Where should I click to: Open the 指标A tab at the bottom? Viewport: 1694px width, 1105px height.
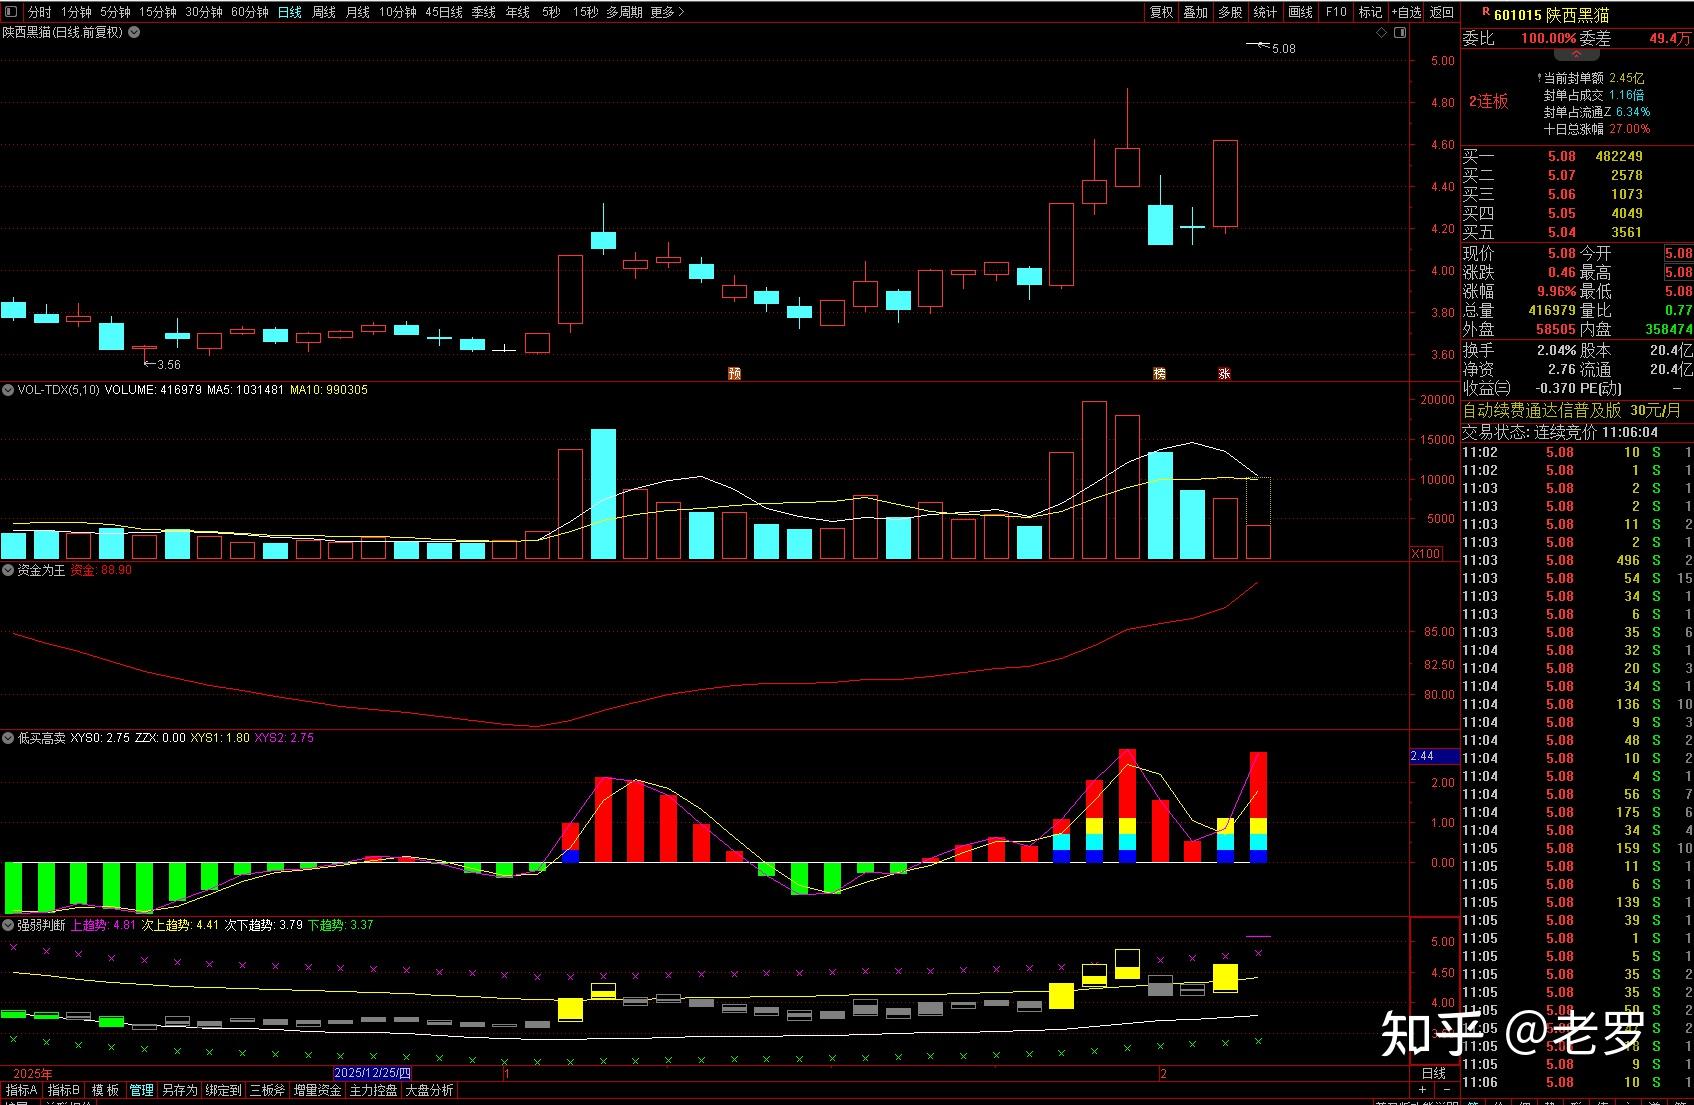(x=22, y=1090)
